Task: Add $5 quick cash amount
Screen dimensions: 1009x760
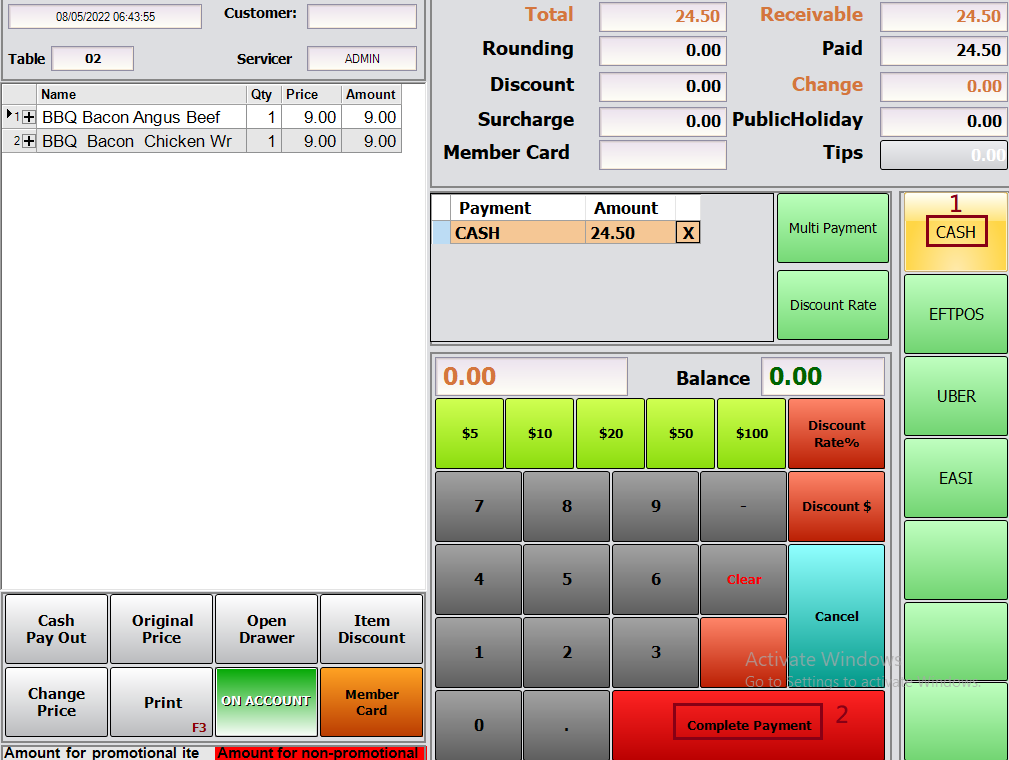Action: tap(470, 433)
